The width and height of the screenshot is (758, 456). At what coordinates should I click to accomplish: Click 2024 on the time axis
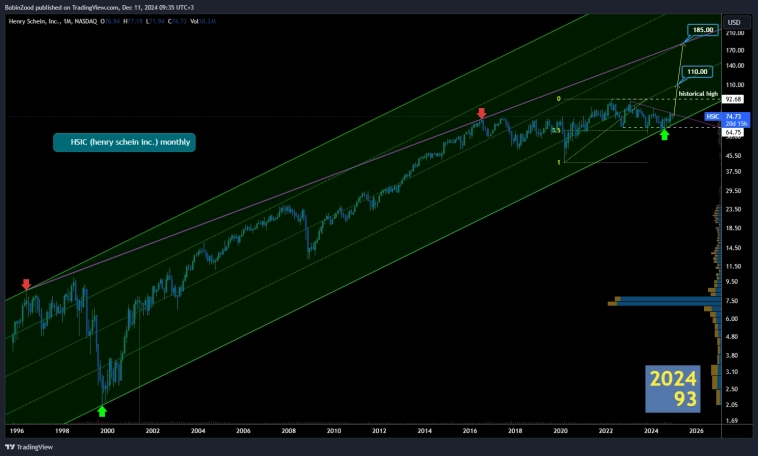point(651,430)
